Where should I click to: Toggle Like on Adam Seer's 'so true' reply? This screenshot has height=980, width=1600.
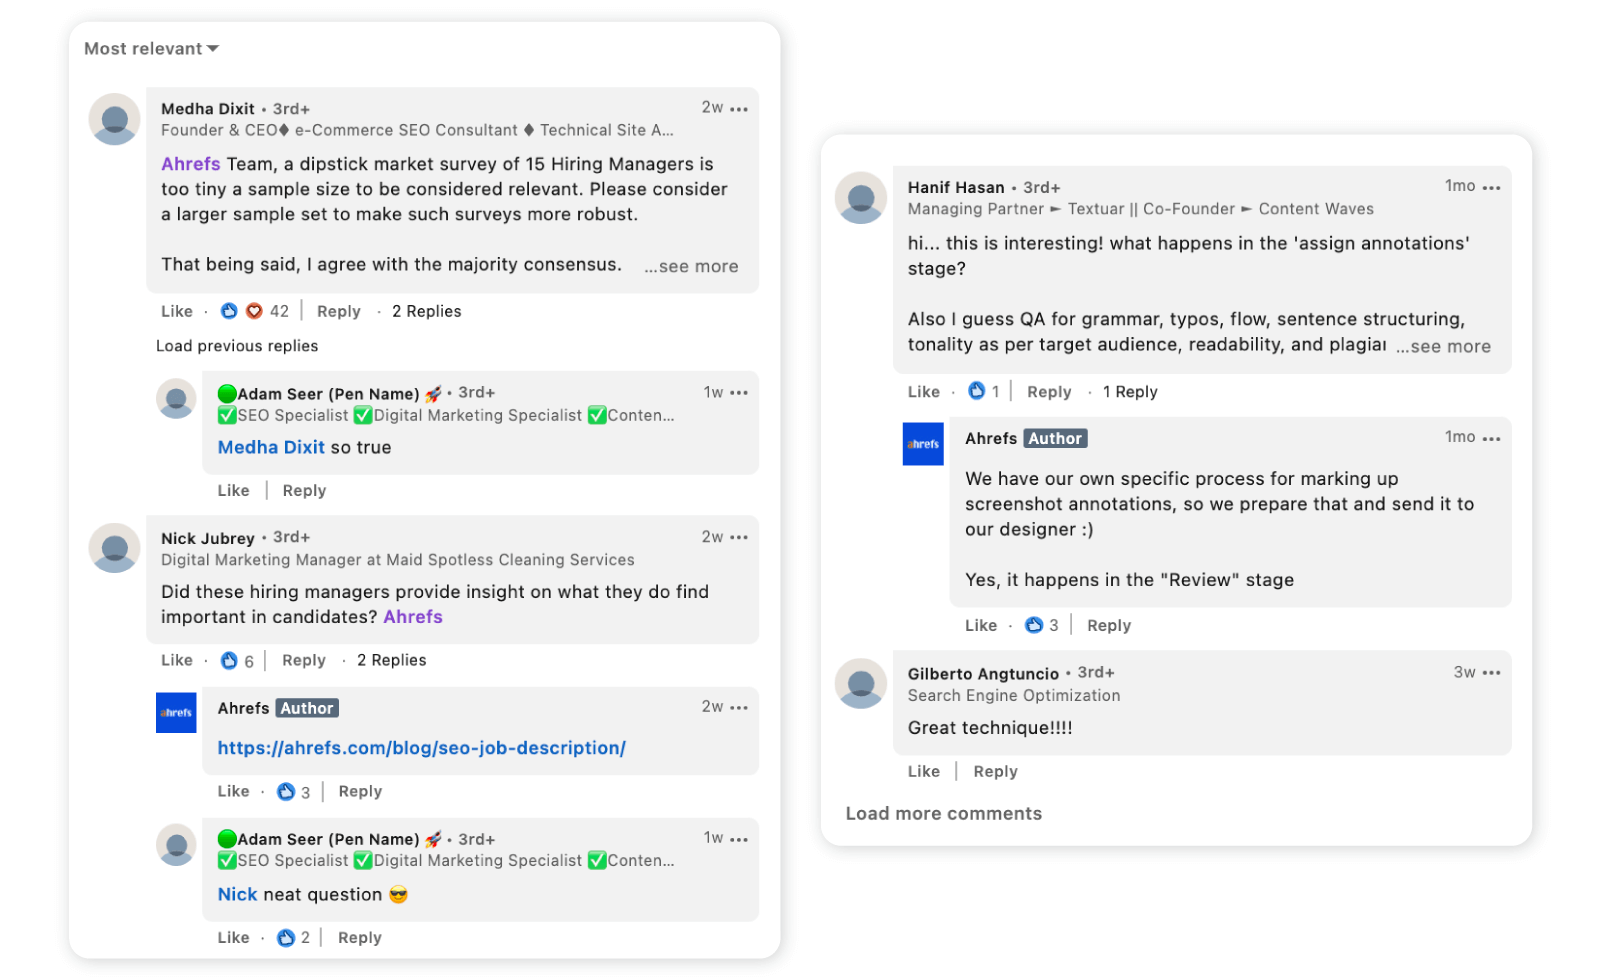coord(233,490)
